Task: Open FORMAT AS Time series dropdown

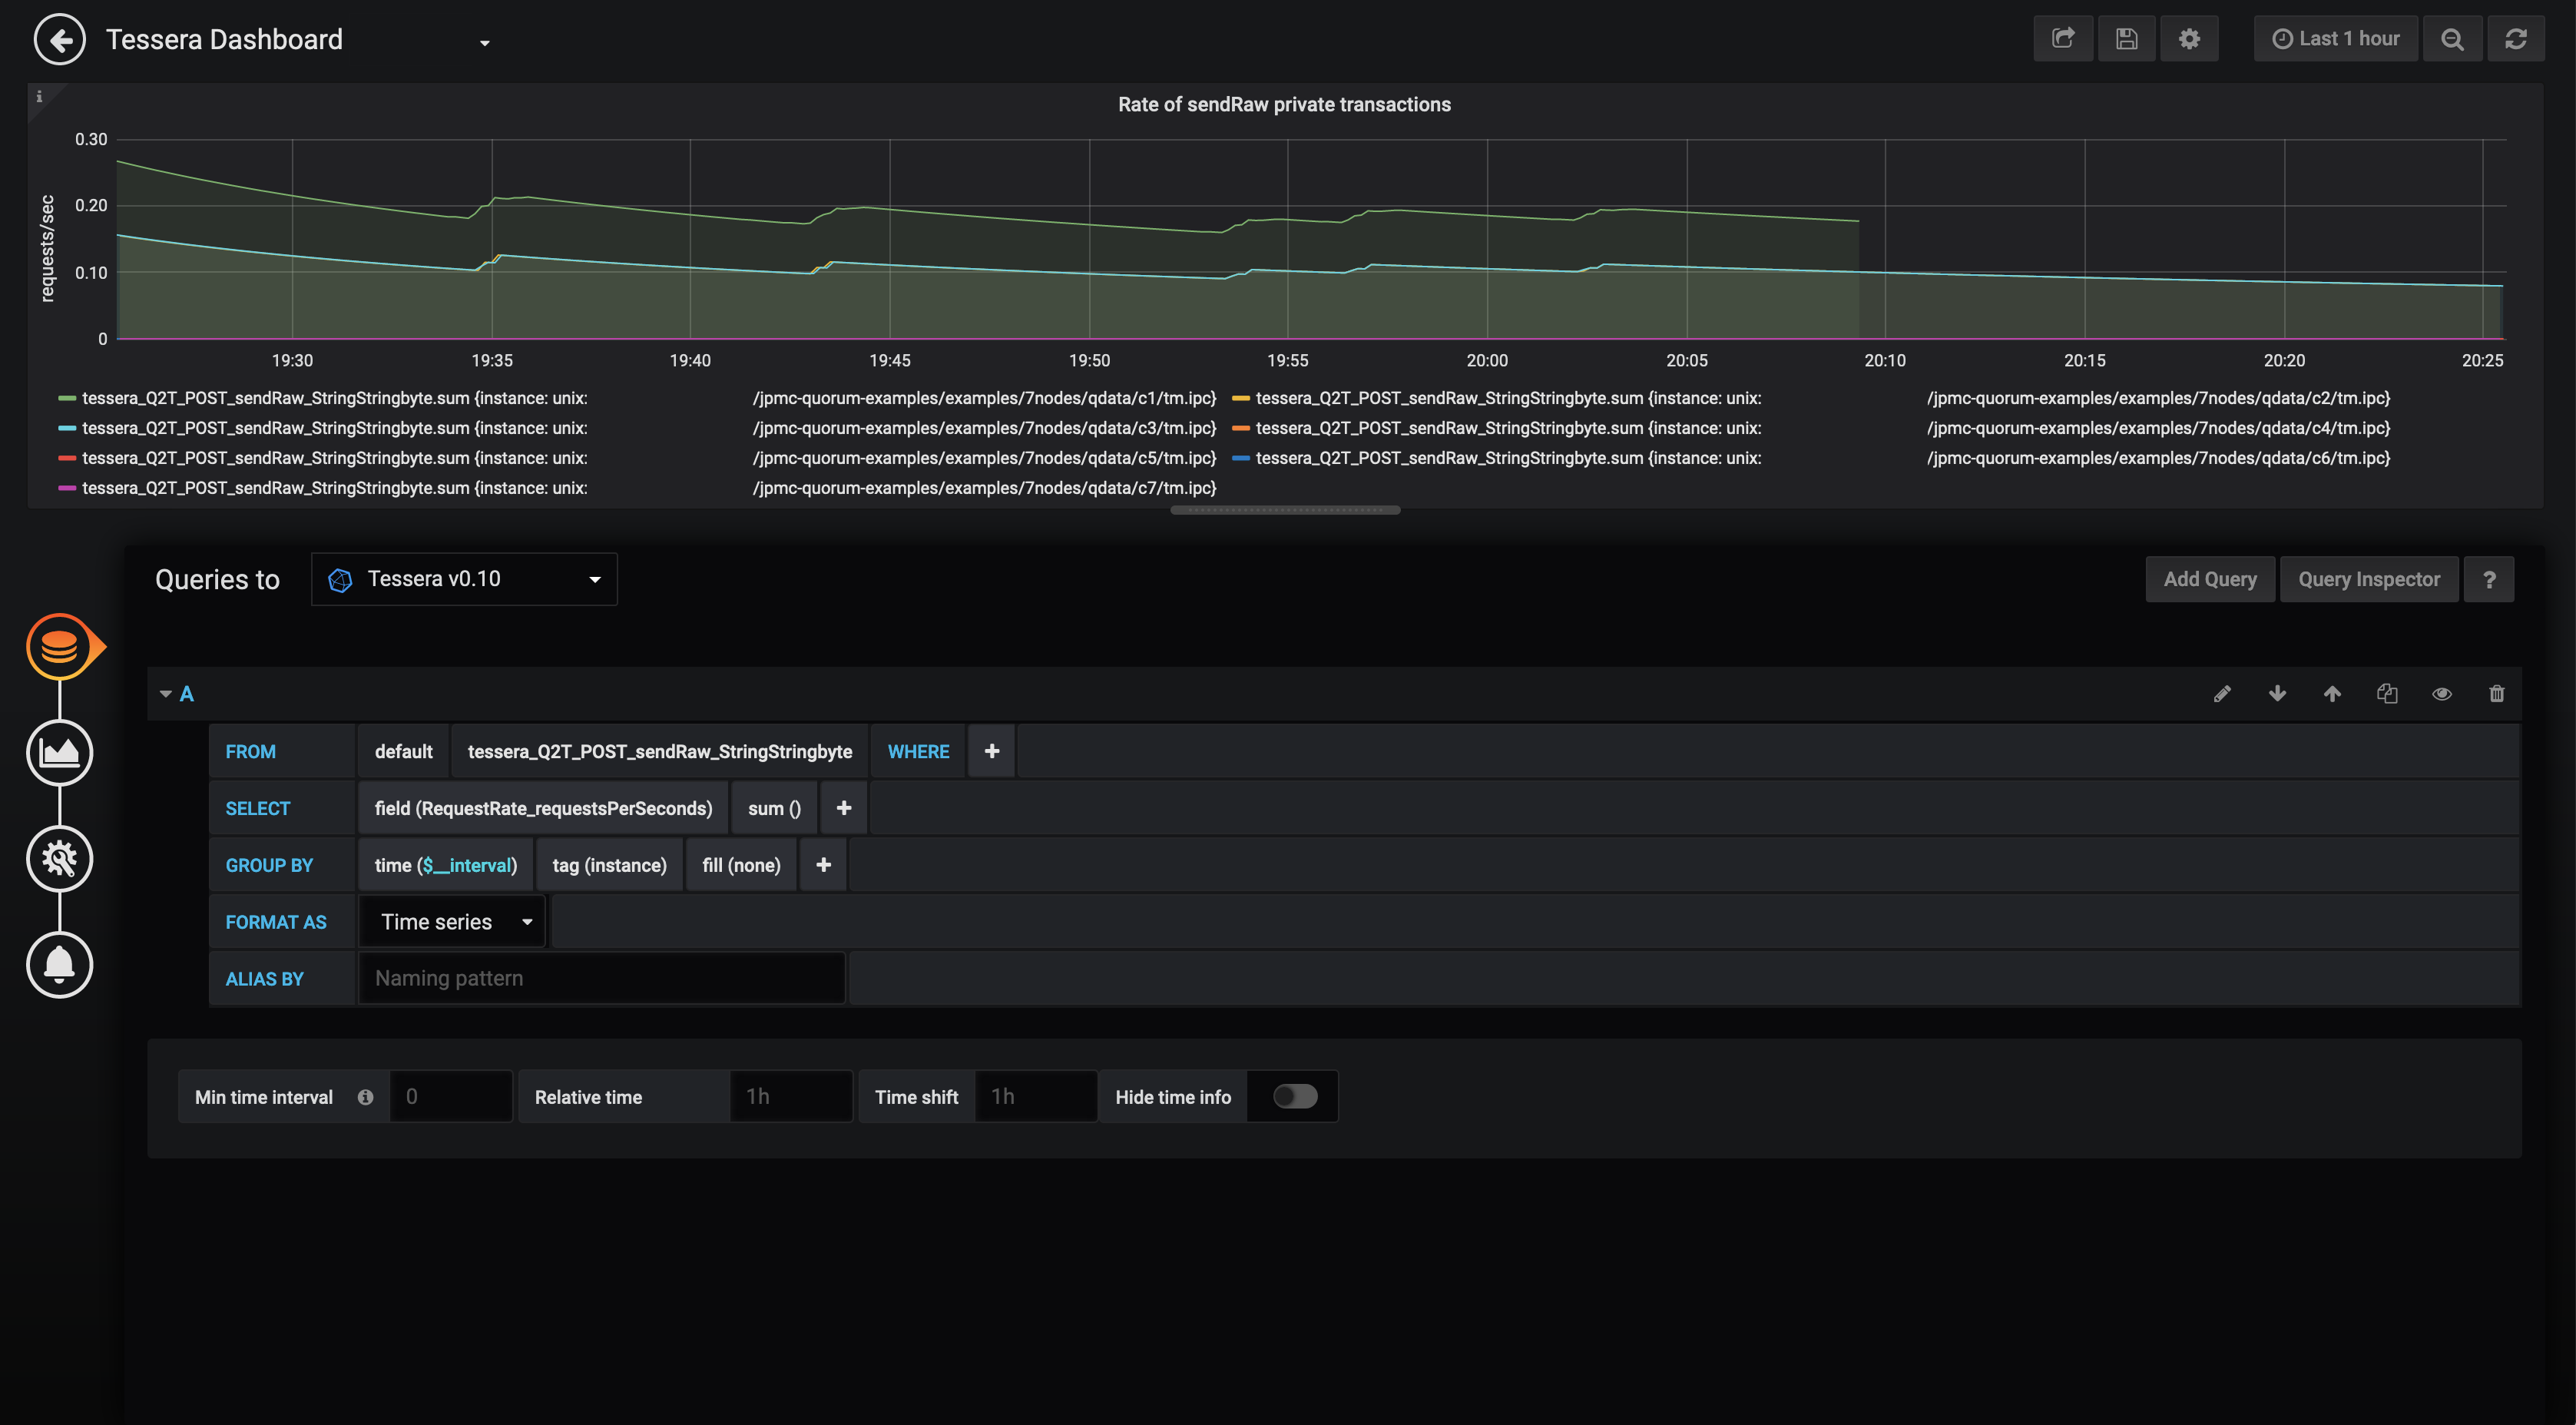Action: coord(452,922)
